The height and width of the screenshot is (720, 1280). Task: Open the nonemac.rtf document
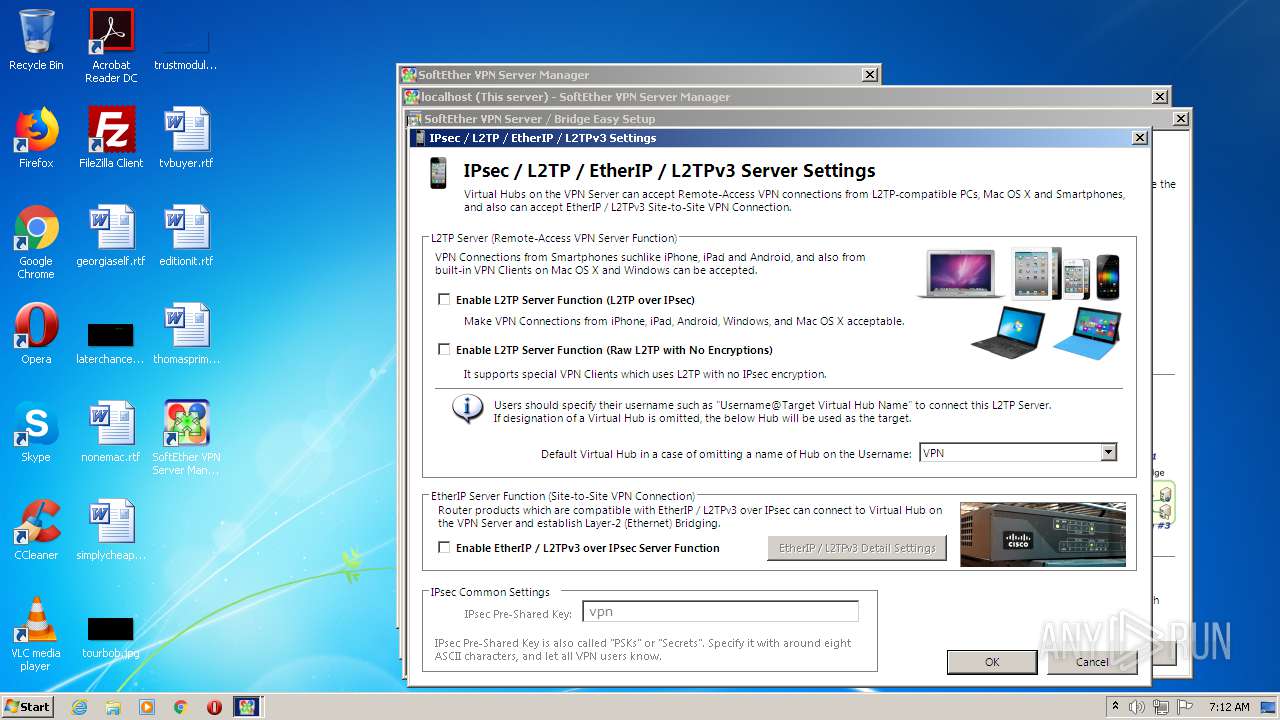click(111, 432)
